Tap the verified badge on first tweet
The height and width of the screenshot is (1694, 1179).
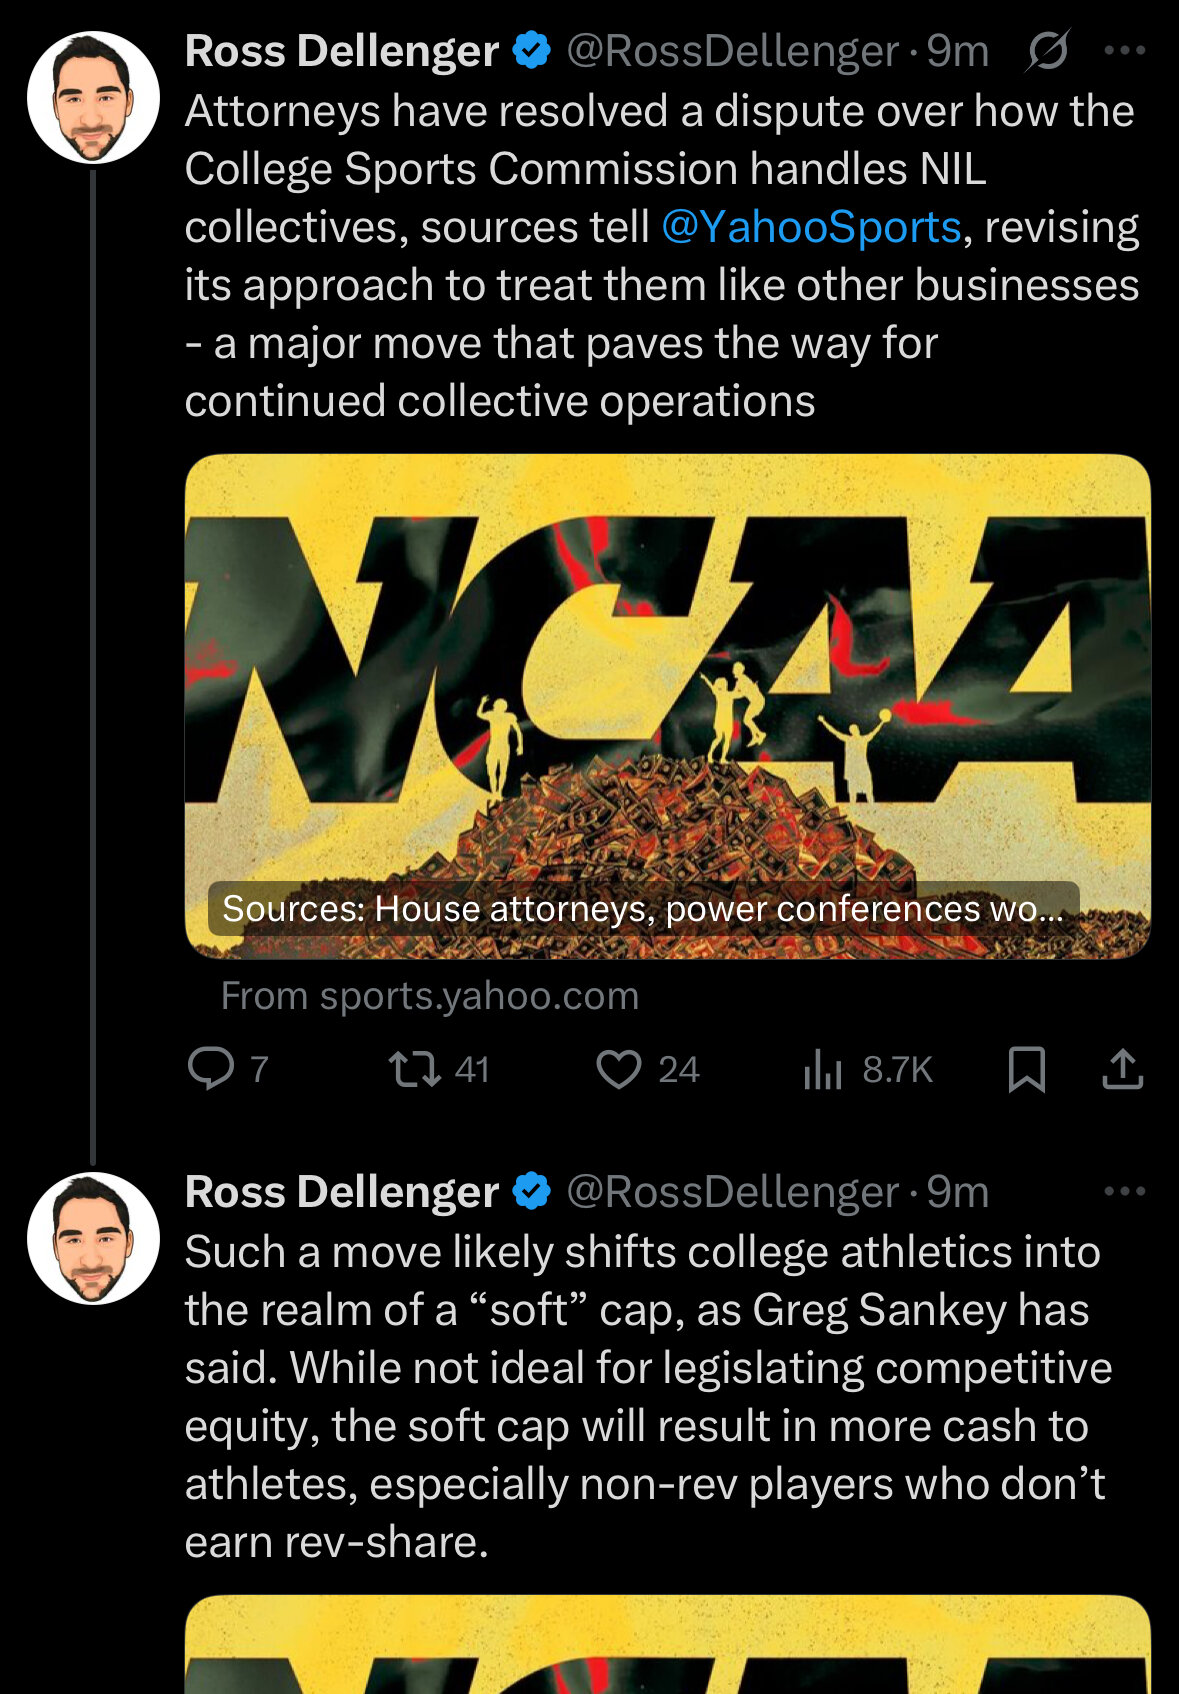pyautogui.click(x=532, y=50)
